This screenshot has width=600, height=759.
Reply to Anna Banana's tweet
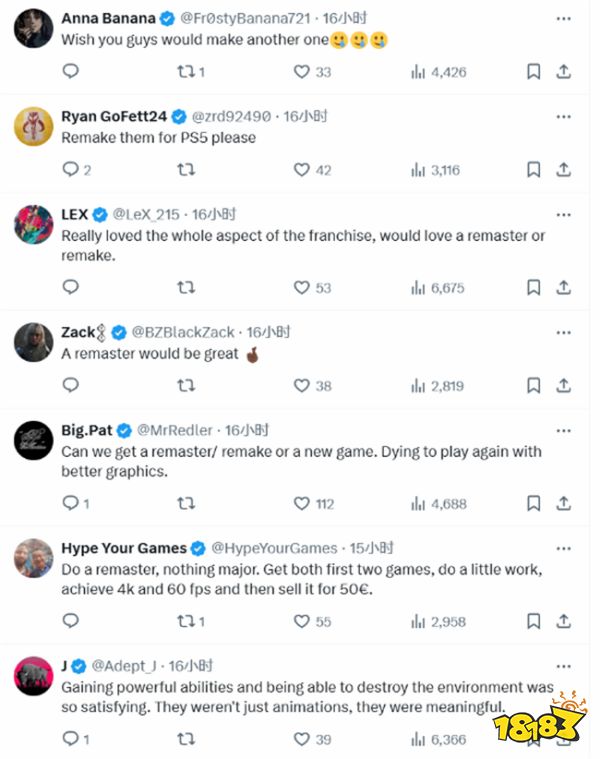click(70, 72)
